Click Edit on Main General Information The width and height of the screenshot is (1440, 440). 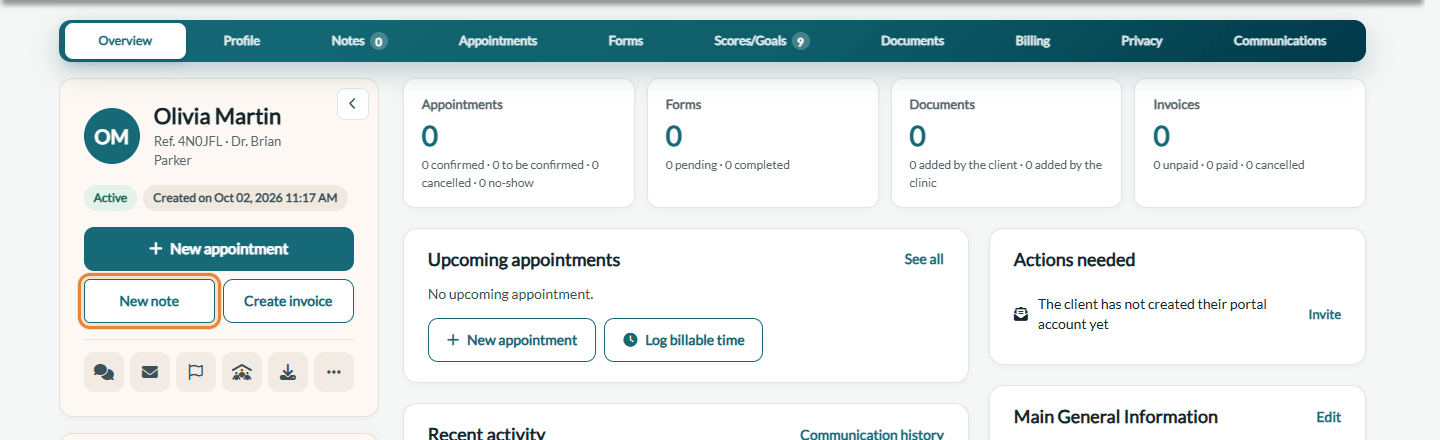(1329, 417)
